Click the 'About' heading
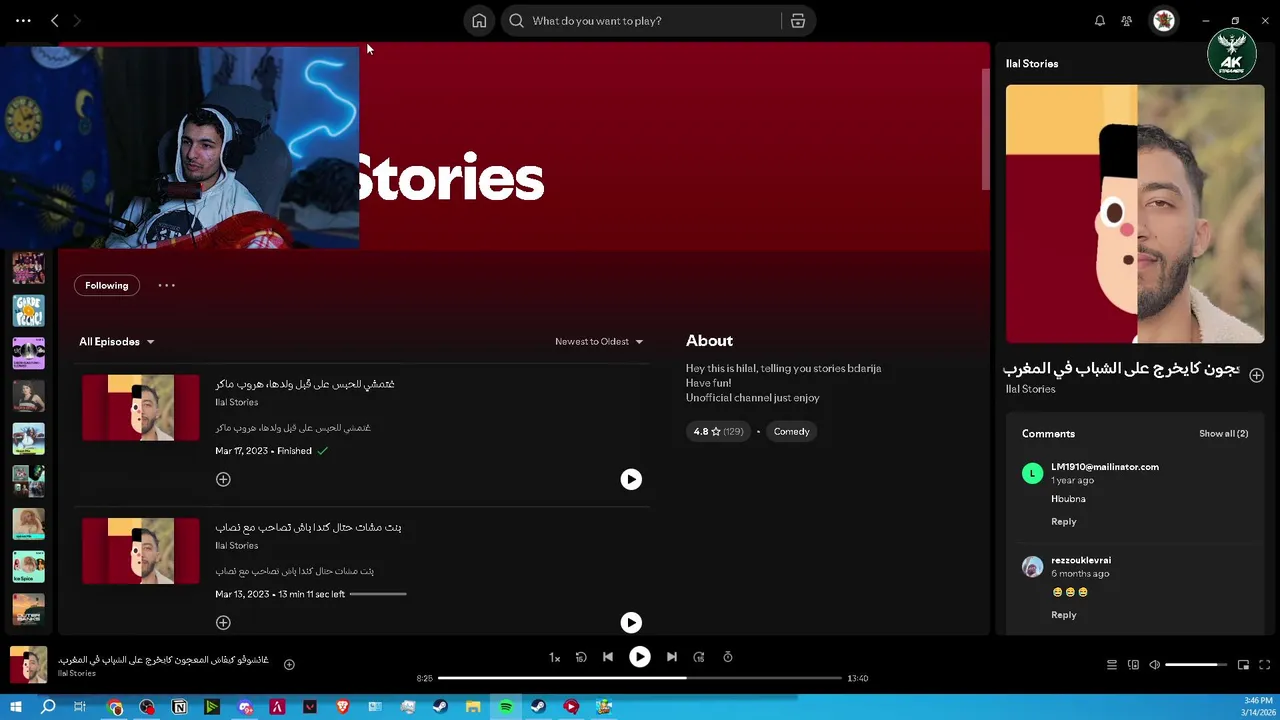The image size is (1280, 720). coord(709,341)
